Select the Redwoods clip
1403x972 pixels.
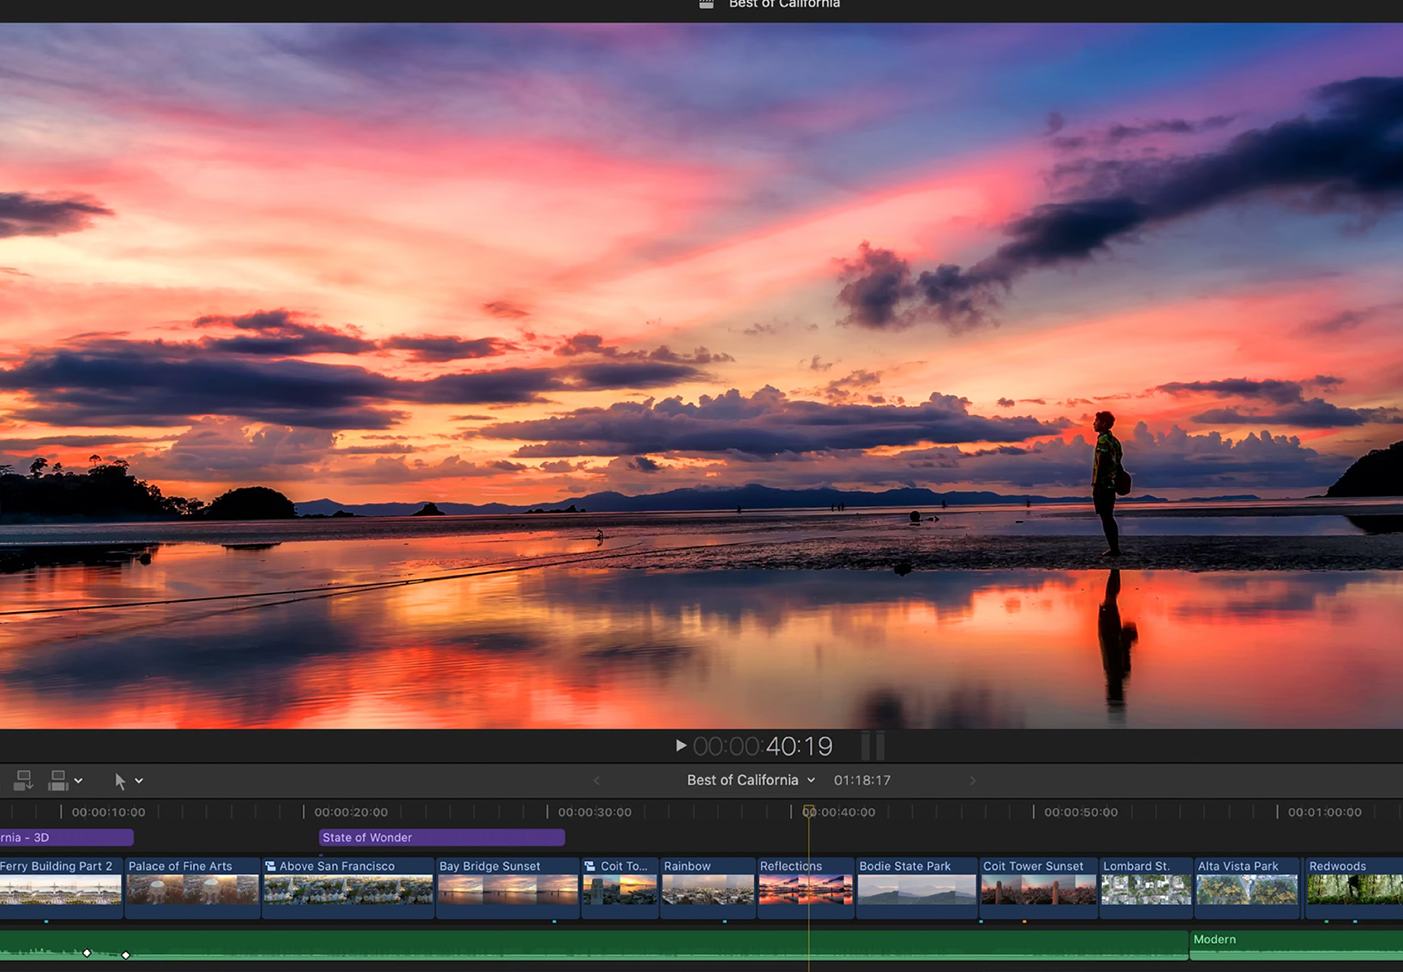1354,887
